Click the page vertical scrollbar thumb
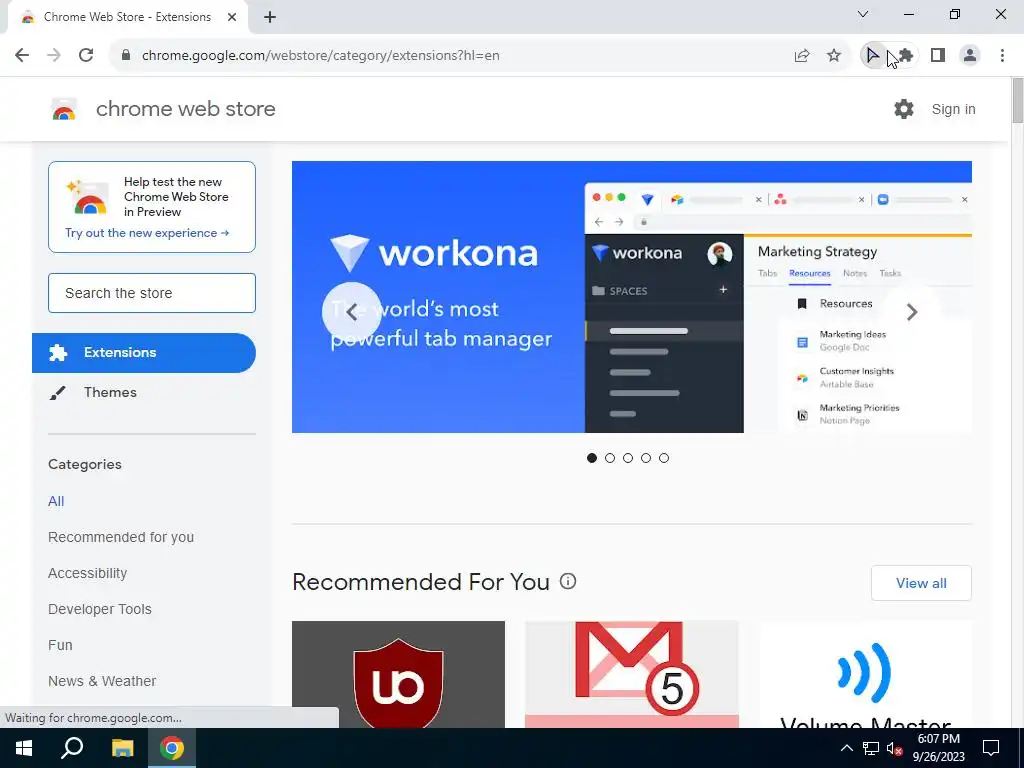Image resolution: width=1024 pixels, height=768 pixels. pos(1017,100)
